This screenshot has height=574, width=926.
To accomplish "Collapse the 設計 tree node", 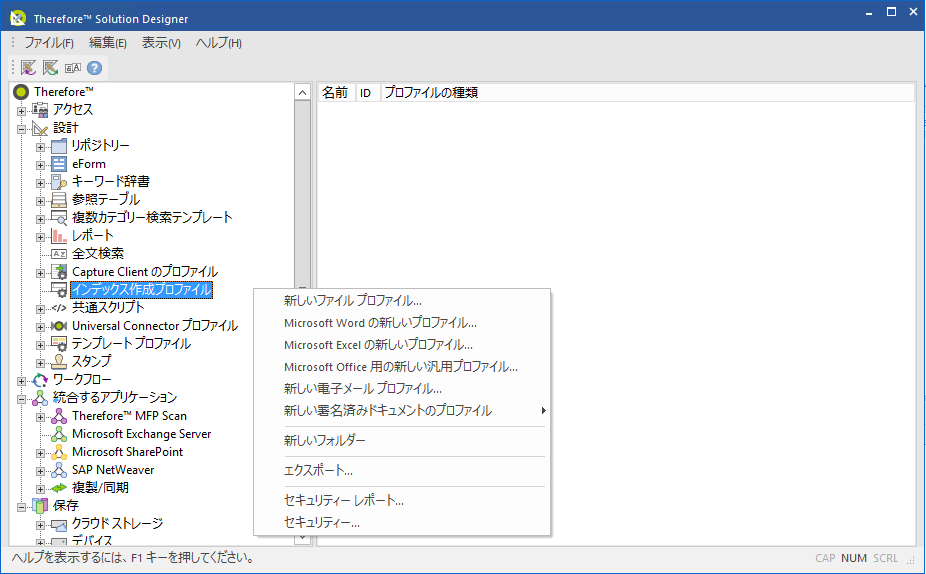I will tap(22, 129).
